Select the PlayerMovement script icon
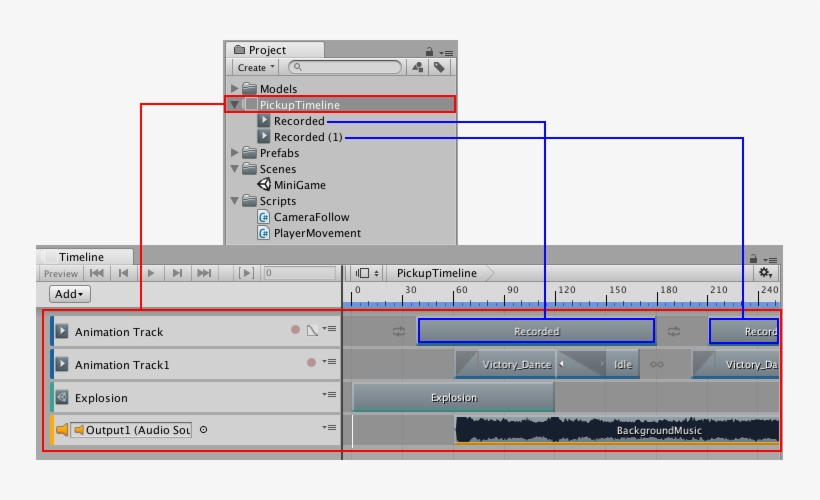The height and width of the screenshot is (500, 820). (x=264, y=233)
